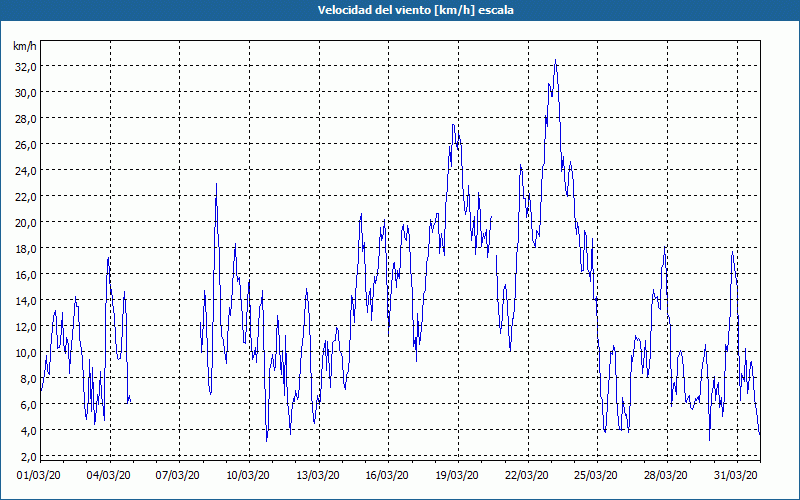Select the 12,0 y-axis value
The image size is (800, 500).
[25, 327]
